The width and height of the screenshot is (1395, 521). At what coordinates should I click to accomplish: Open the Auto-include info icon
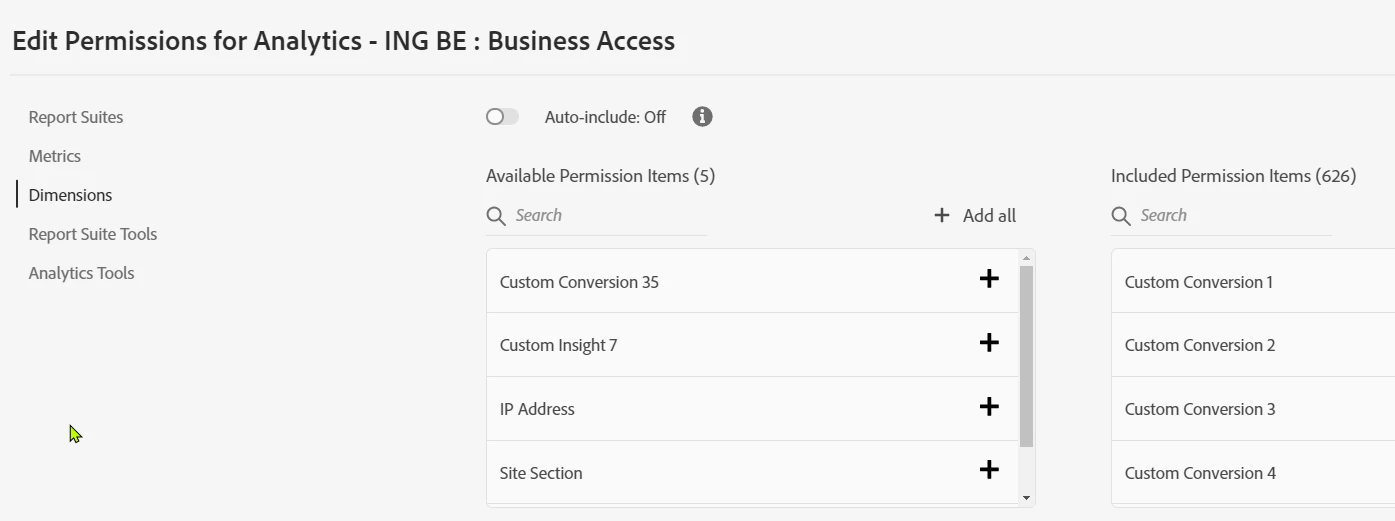[x=702, y=117]
